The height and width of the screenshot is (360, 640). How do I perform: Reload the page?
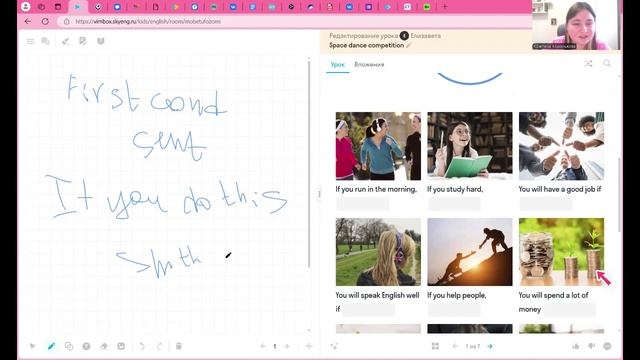[45, 21]
